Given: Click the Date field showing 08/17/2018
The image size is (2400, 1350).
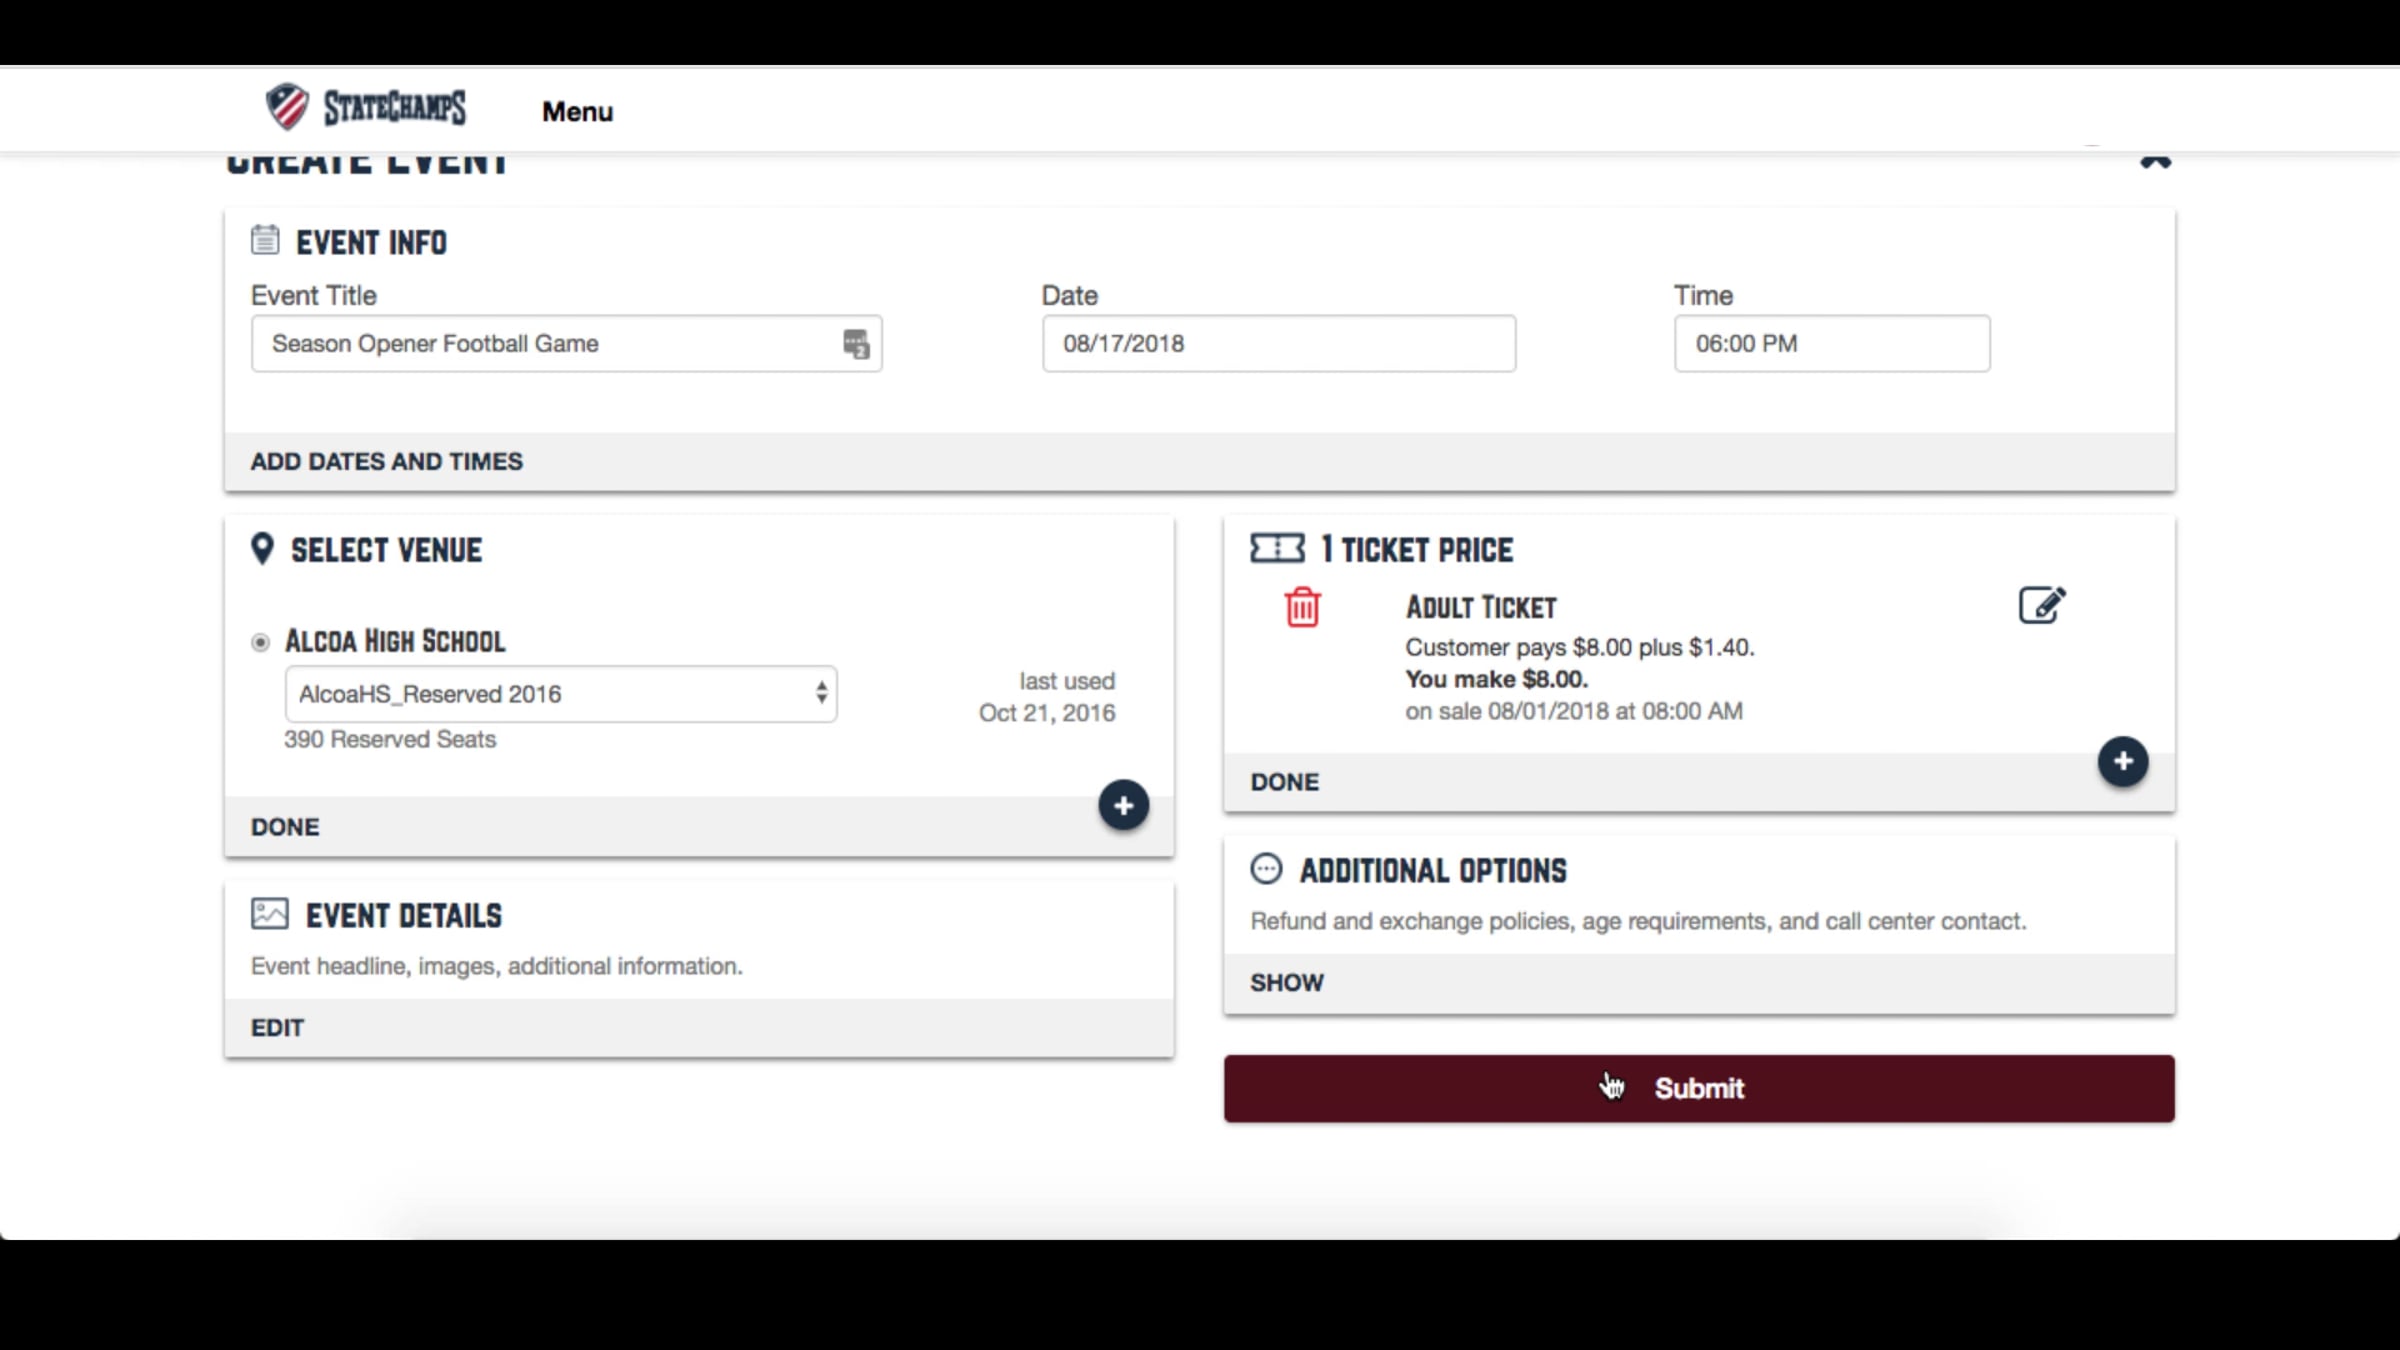Looking at the screenshot, I should (x=1278, y=344).
